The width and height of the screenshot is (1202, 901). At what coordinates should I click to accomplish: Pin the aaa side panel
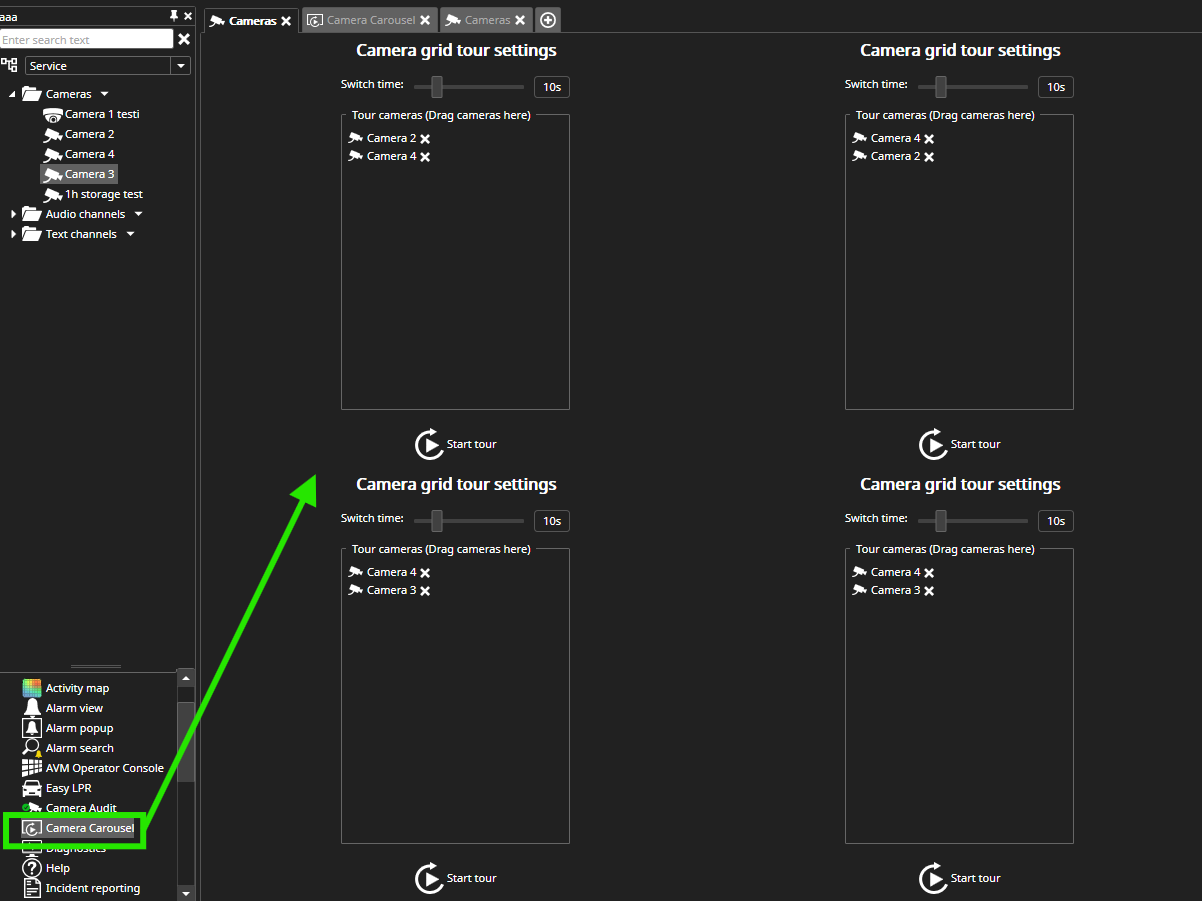click(174, 16)
